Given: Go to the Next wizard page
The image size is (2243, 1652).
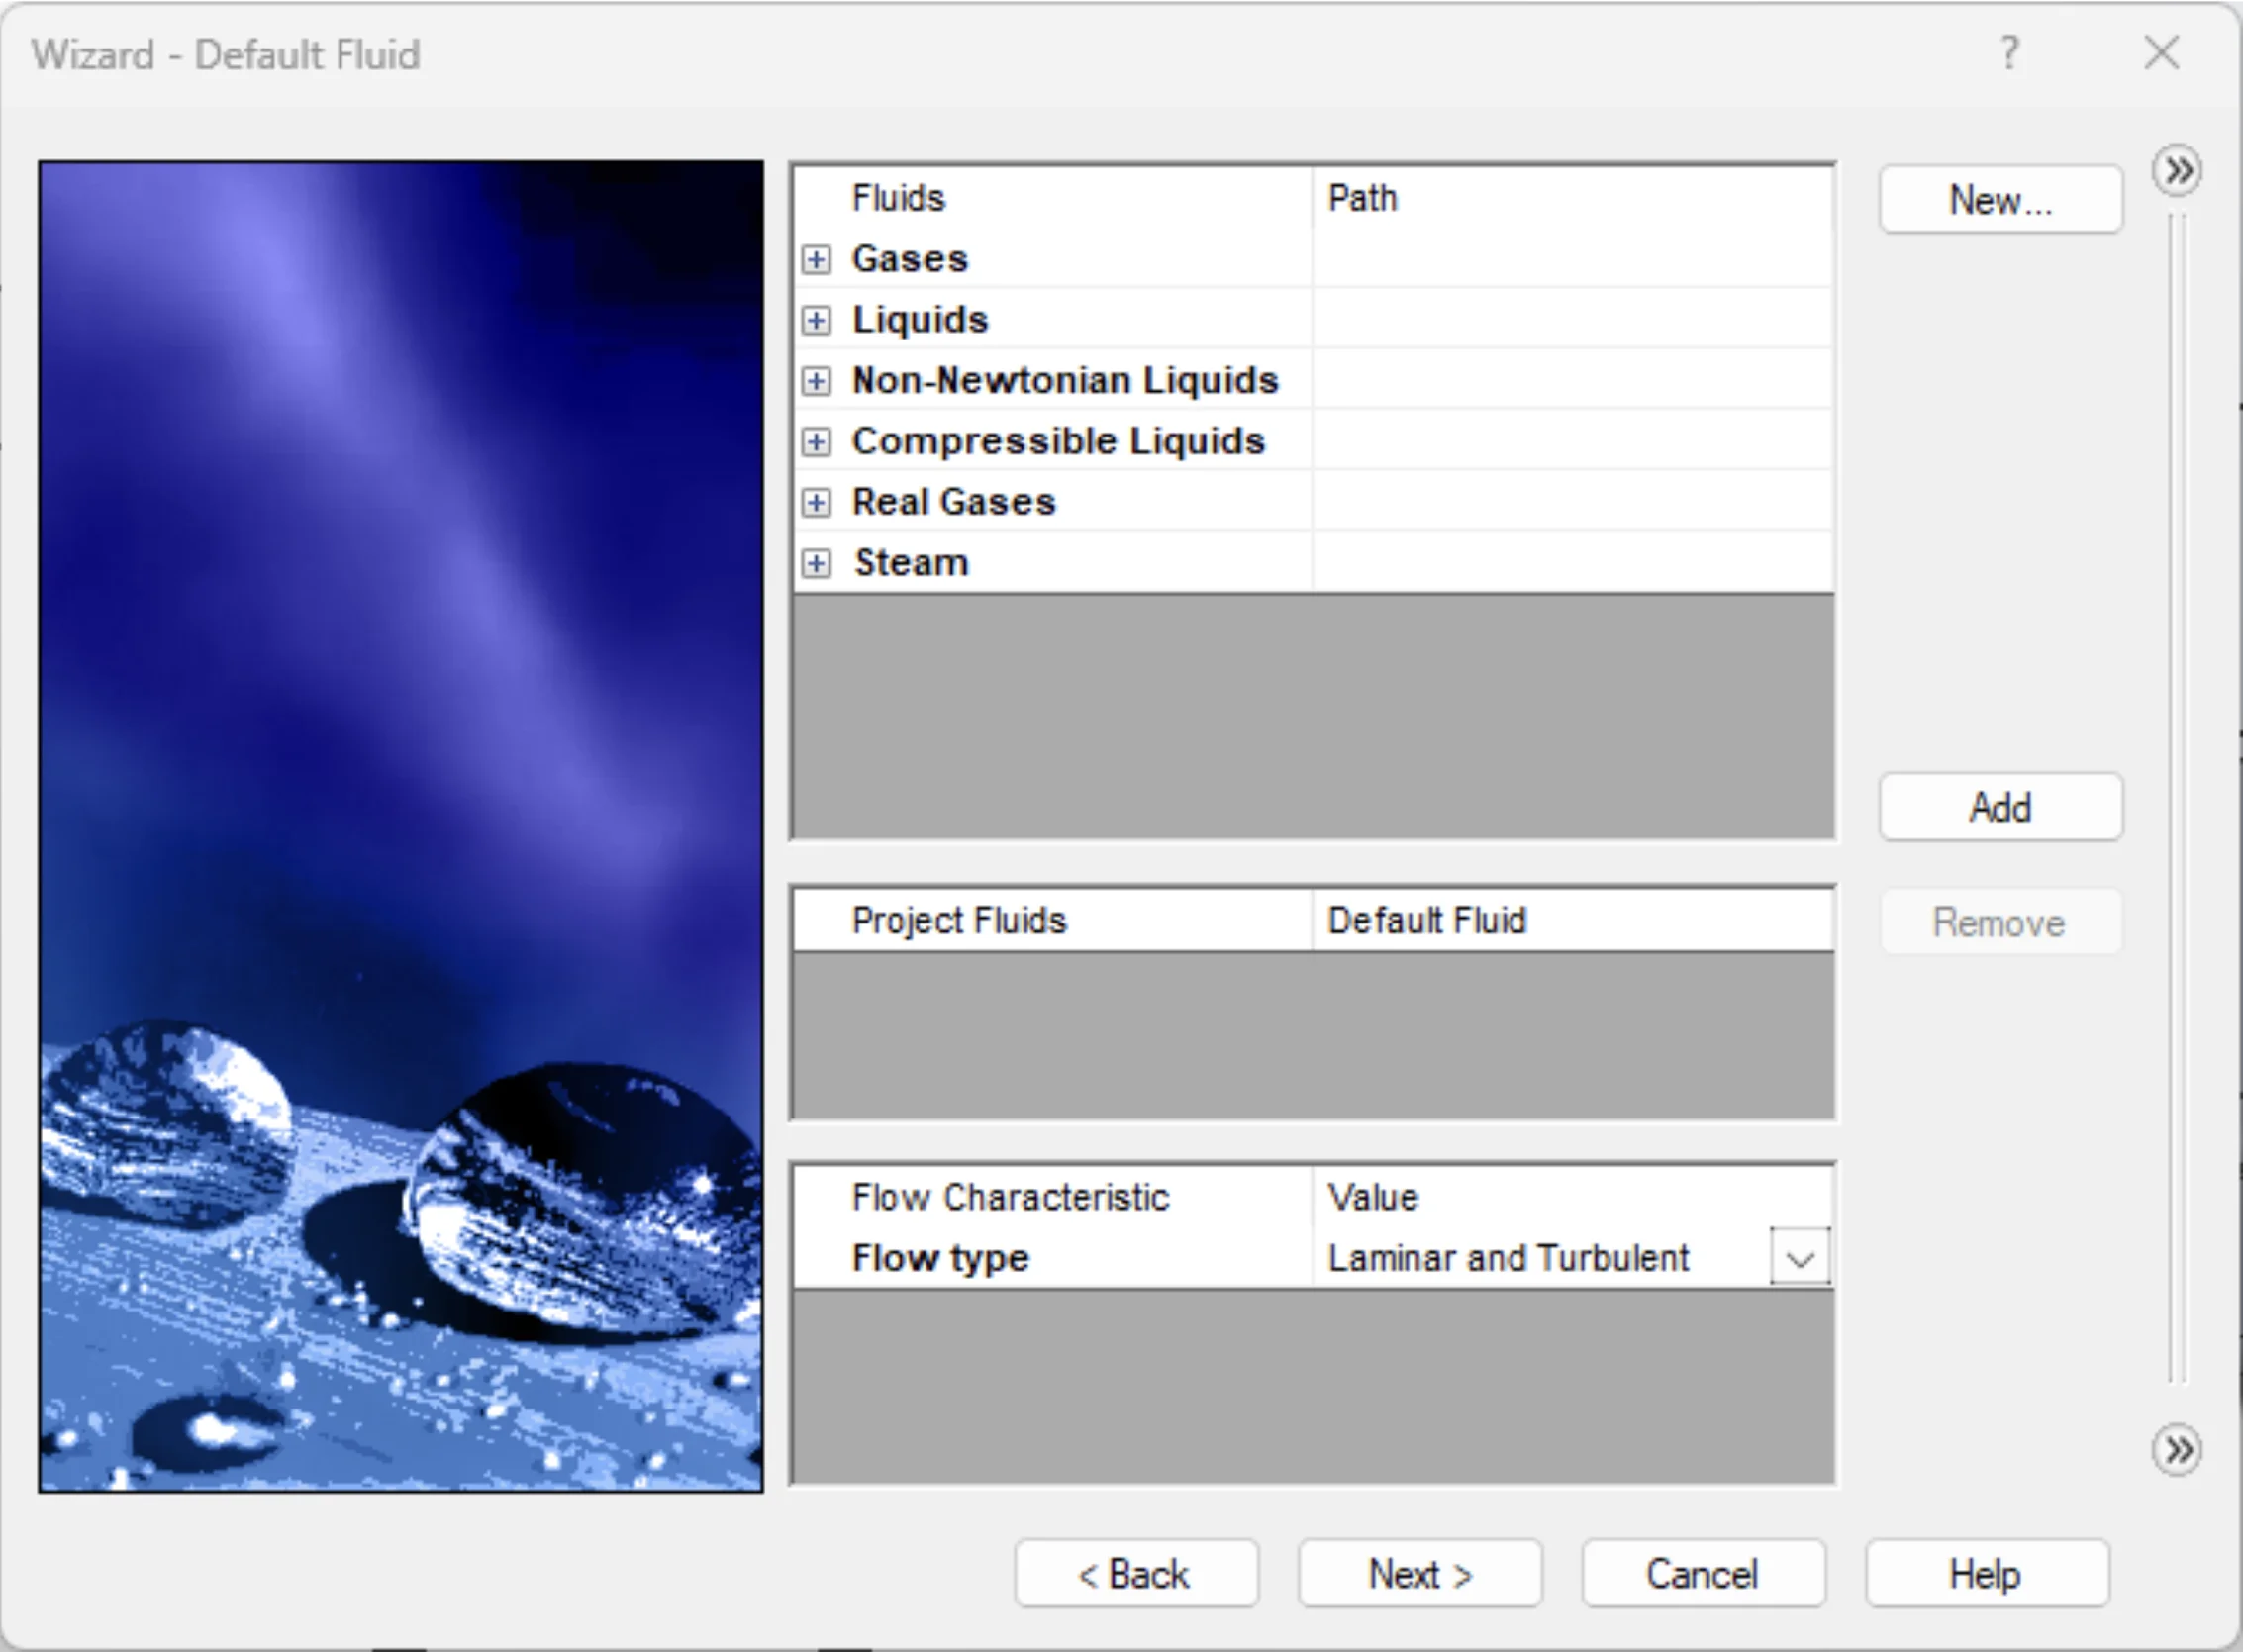Looking at the screenshot, I should pyautogui.click(x=1419, y=1574).
